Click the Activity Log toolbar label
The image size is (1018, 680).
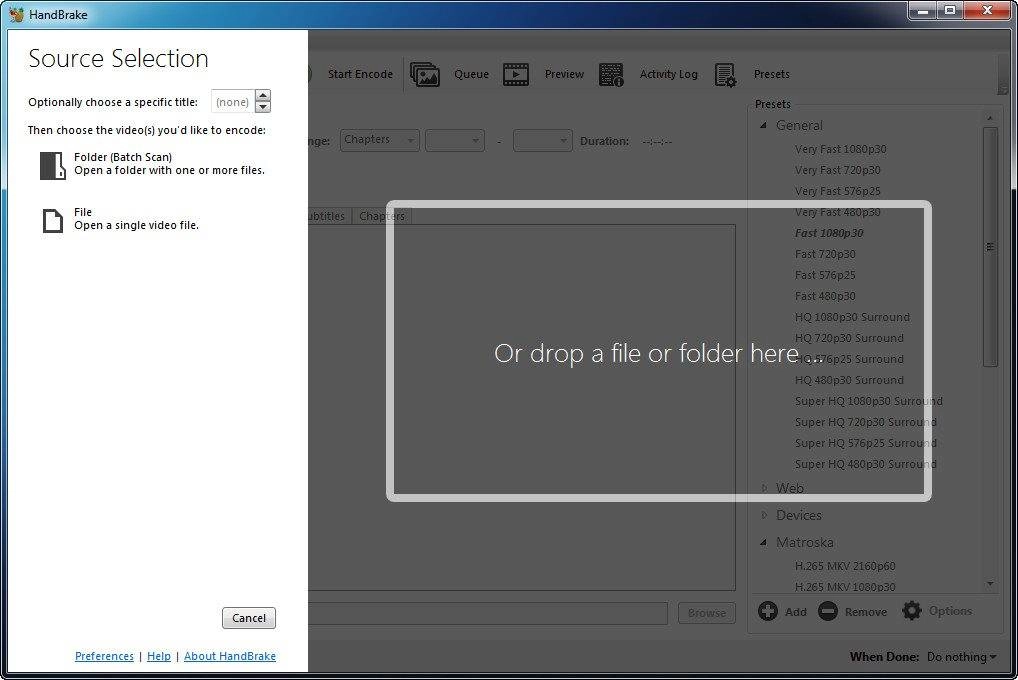669,74
